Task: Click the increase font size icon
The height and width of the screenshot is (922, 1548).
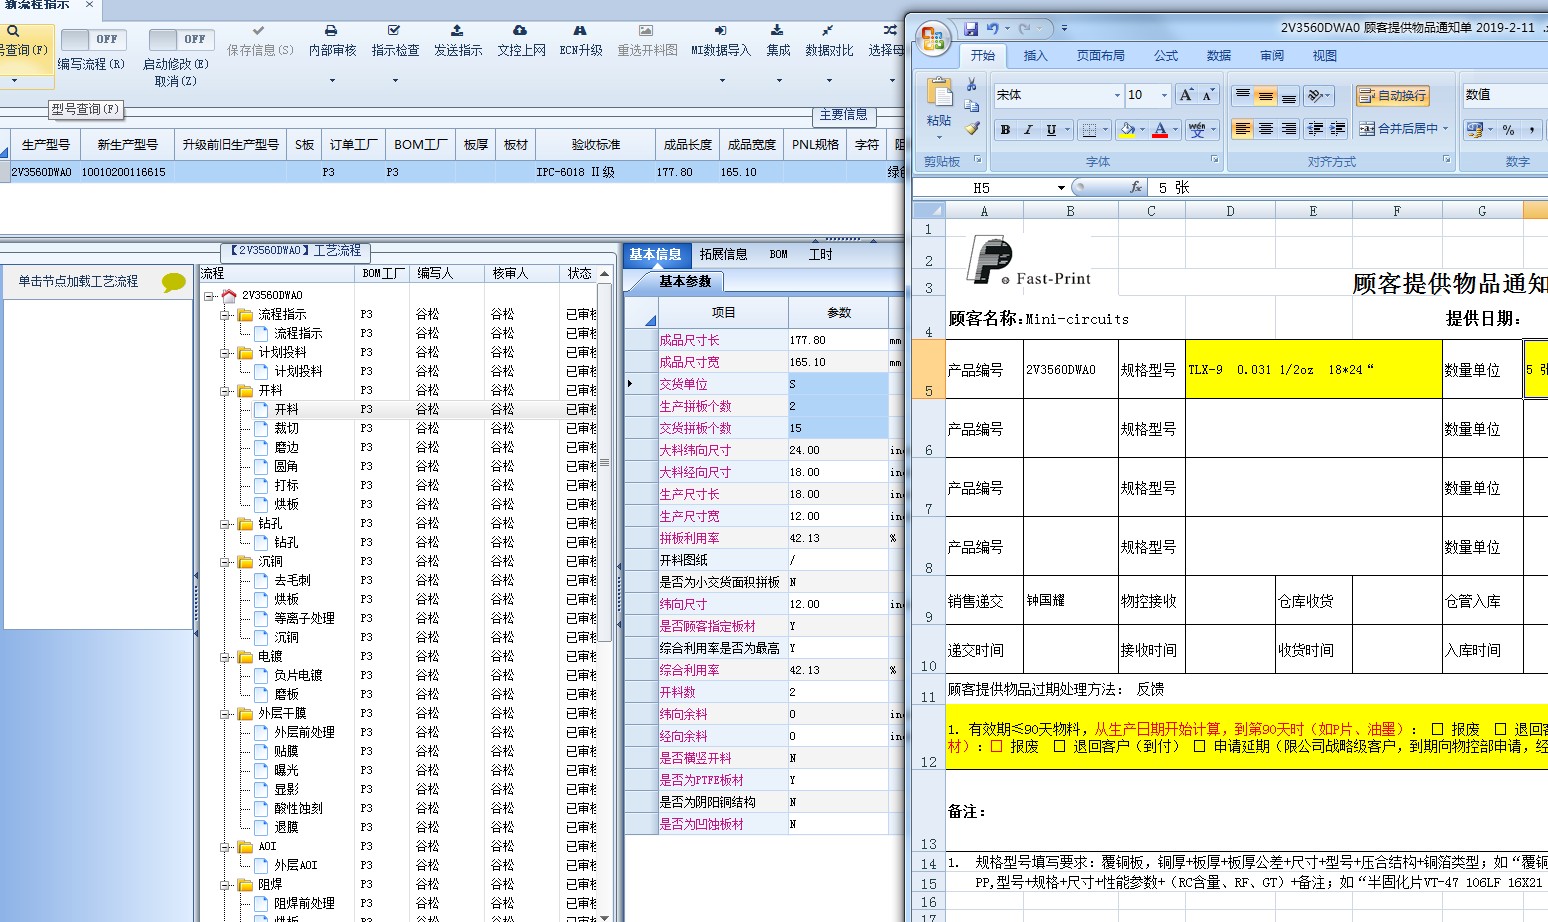Action: tap(1186, 95)
